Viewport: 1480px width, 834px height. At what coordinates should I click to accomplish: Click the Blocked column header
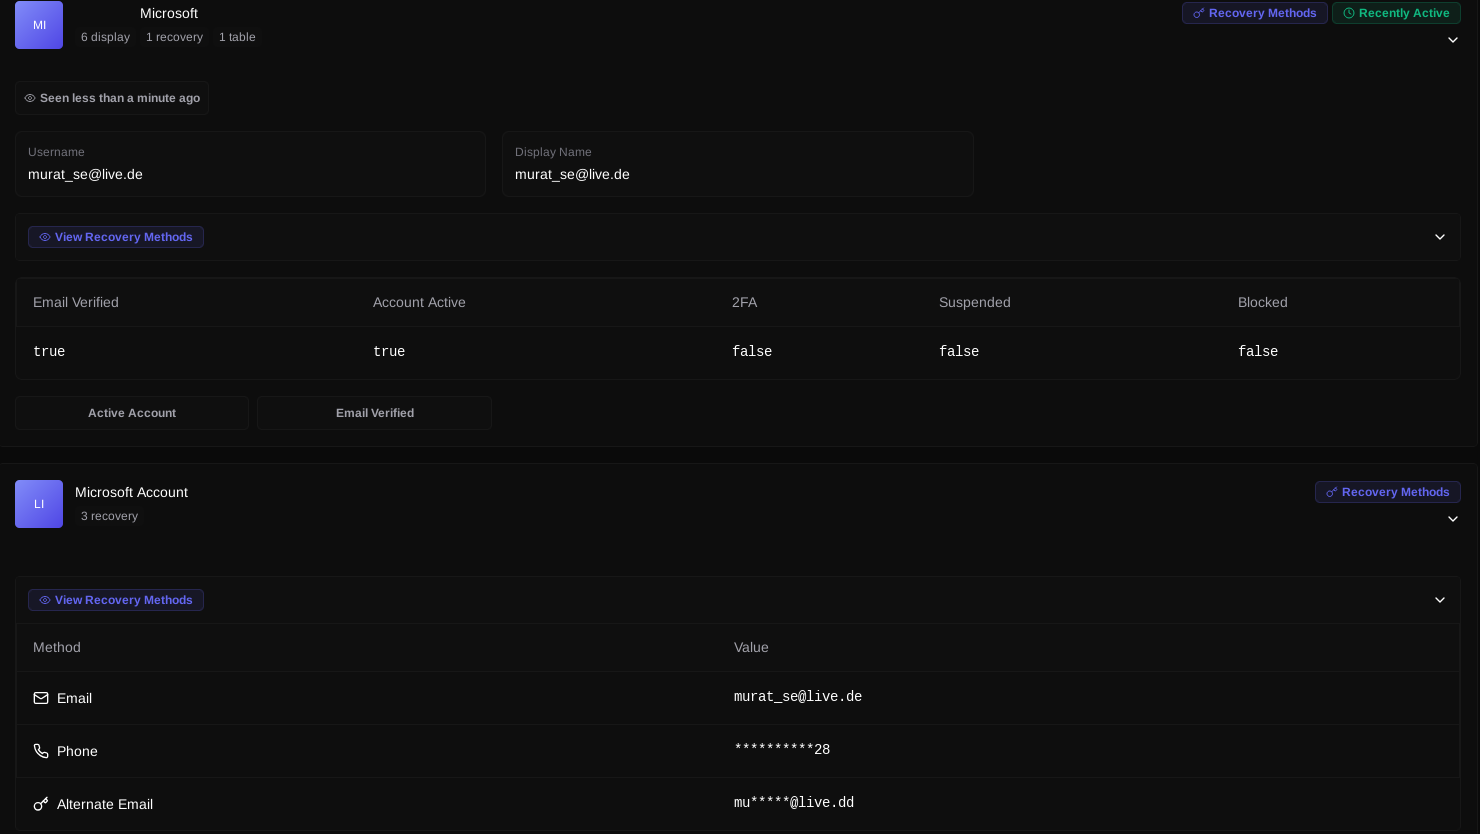pyautogui.click(x=1262, y=302)
